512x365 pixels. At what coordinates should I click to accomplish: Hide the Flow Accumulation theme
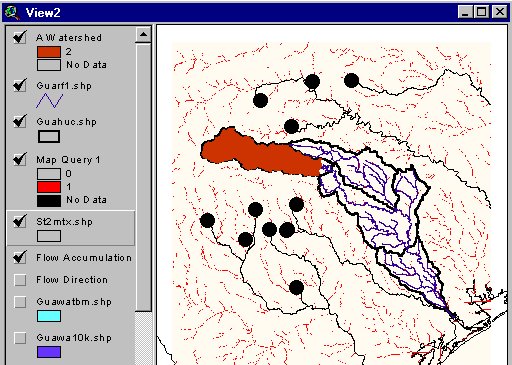tap(20, 257)
